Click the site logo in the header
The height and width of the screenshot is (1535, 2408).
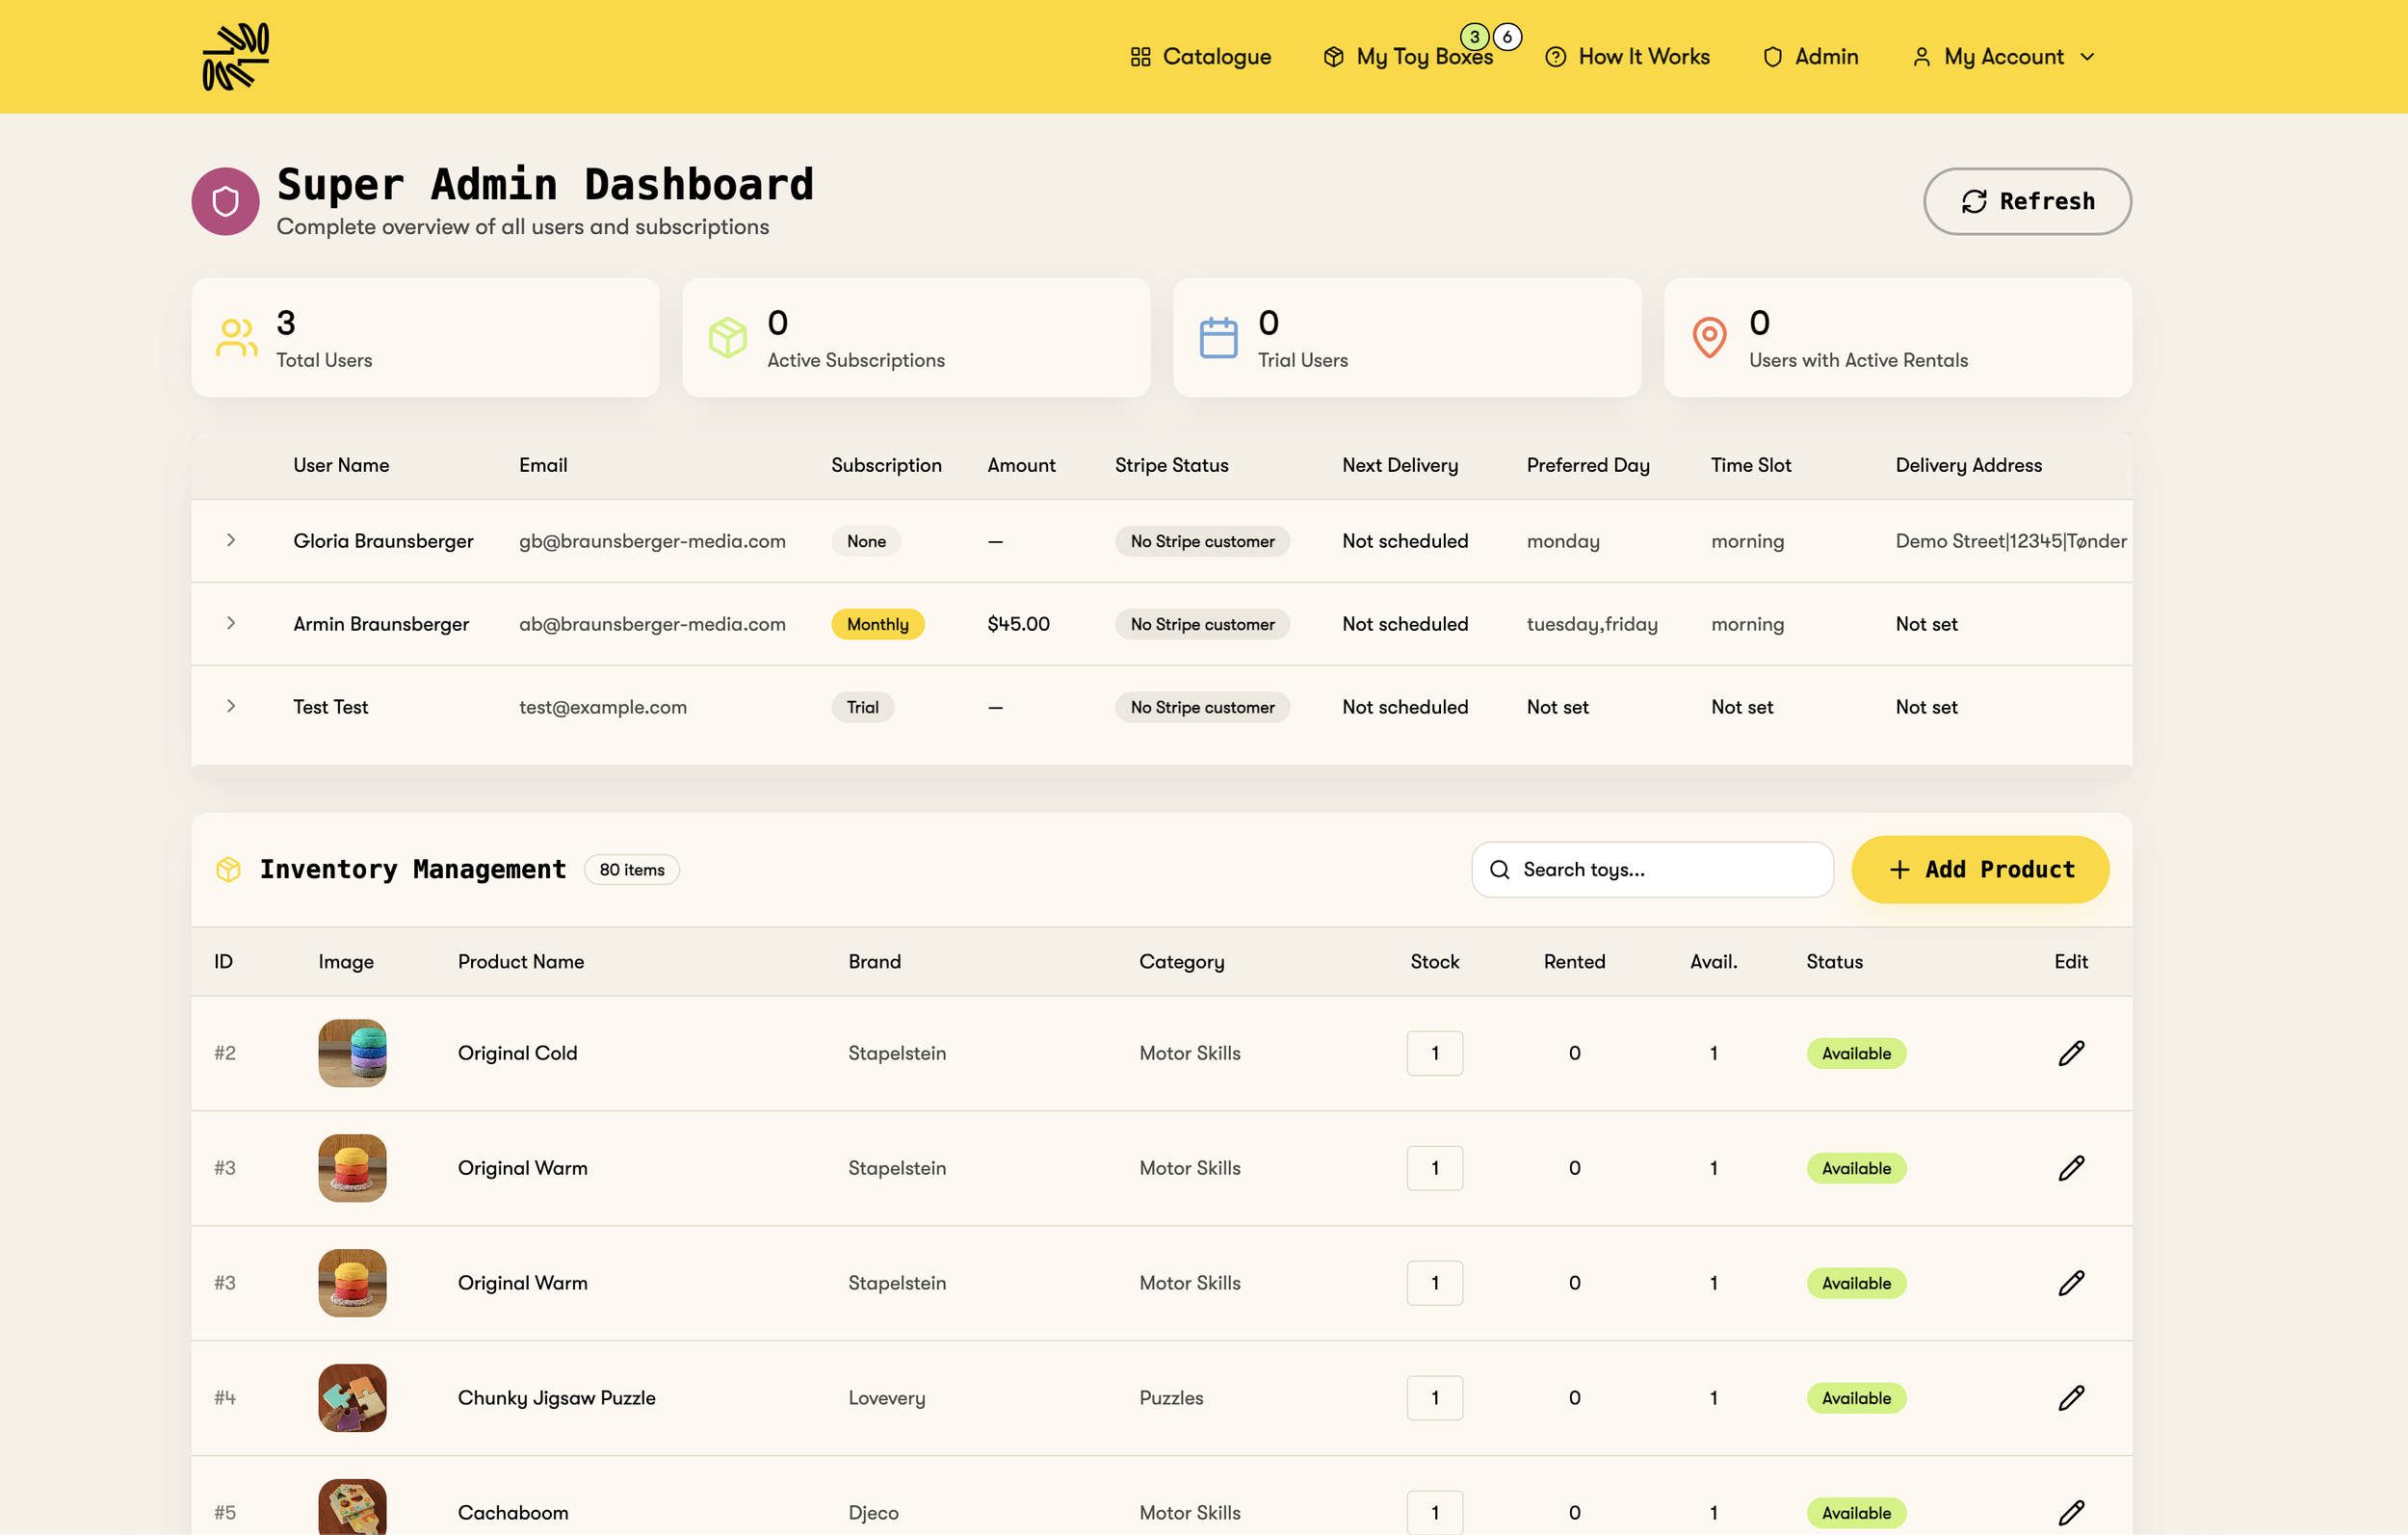pos(236,57)
